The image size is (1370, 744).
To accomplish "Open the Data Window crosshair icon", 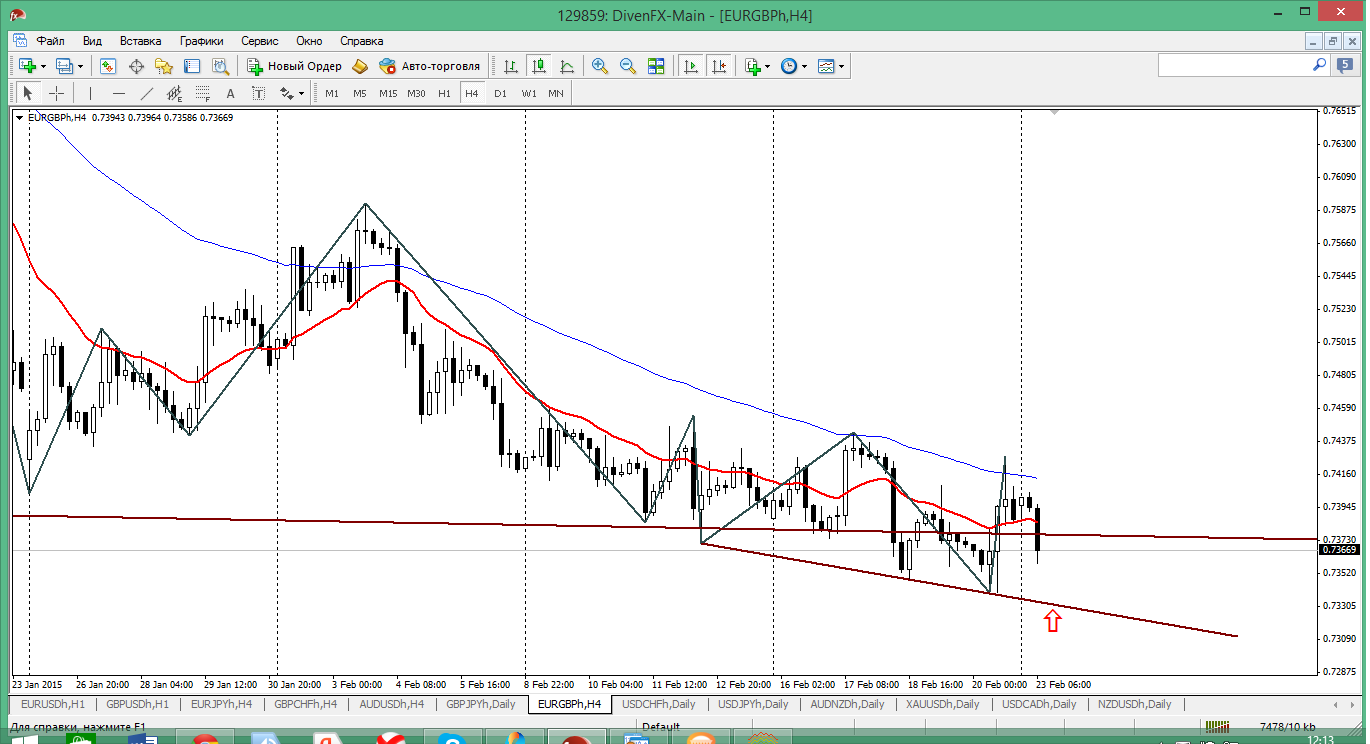I will 136,66.
